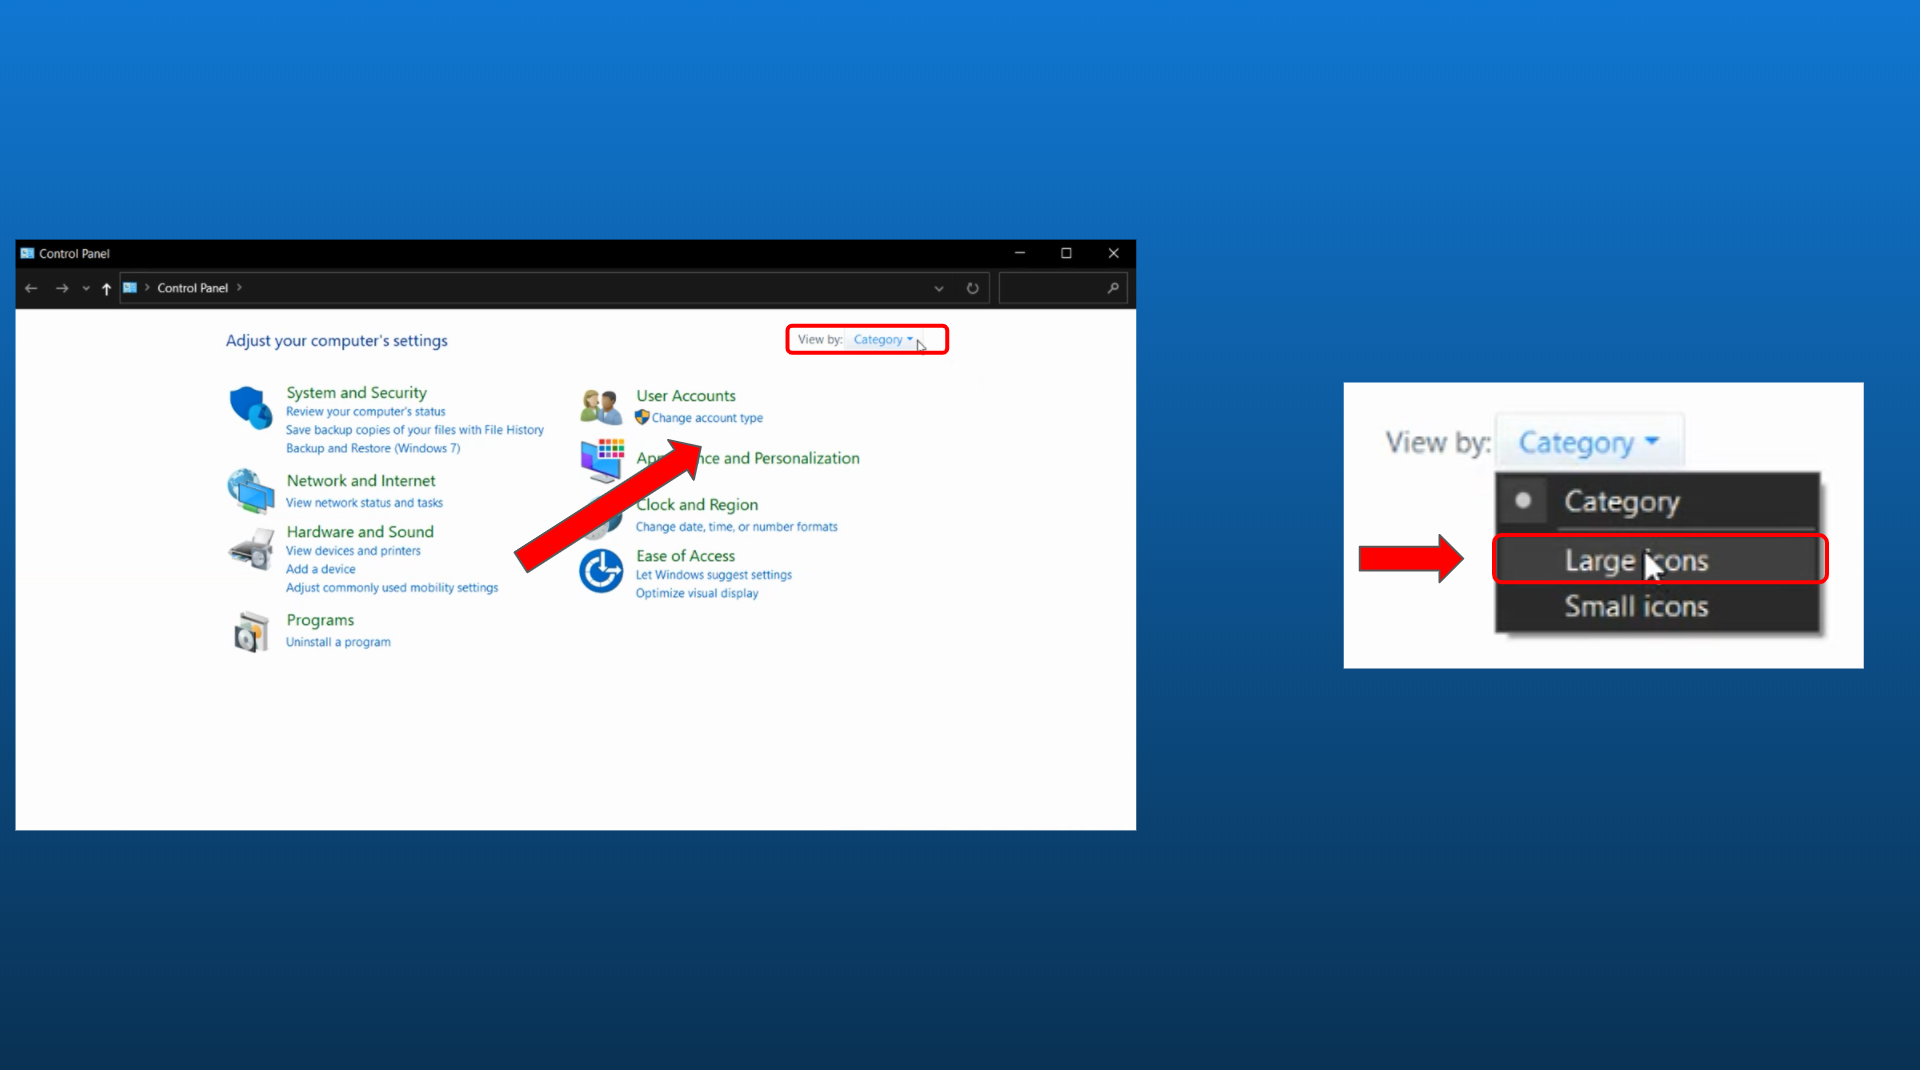This screenshot has height=1070, width=1920.
Task: Open the small View by Category dropdown
Action: point(883,340)
